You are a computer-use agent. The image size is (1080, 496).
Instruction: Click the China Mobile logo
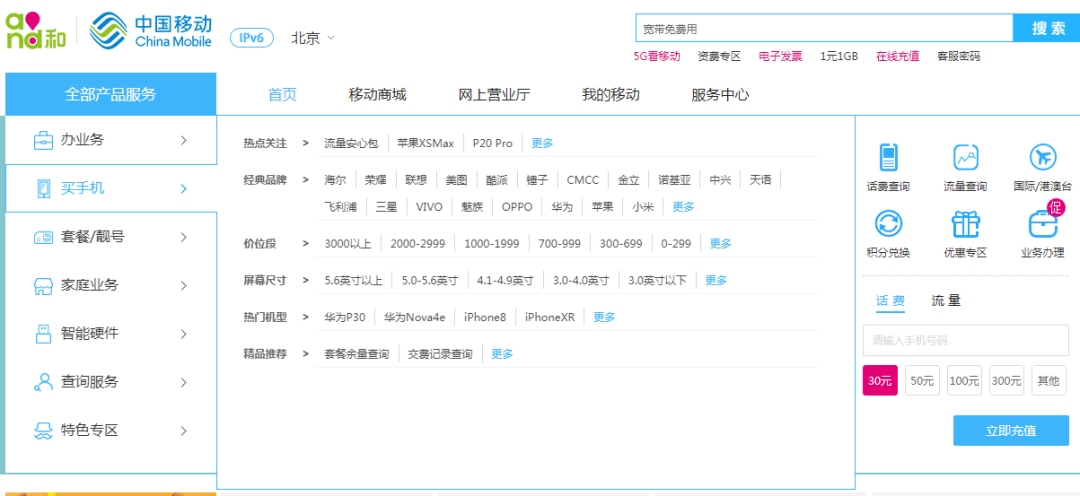pyautogui.click(x=151, y=32)
